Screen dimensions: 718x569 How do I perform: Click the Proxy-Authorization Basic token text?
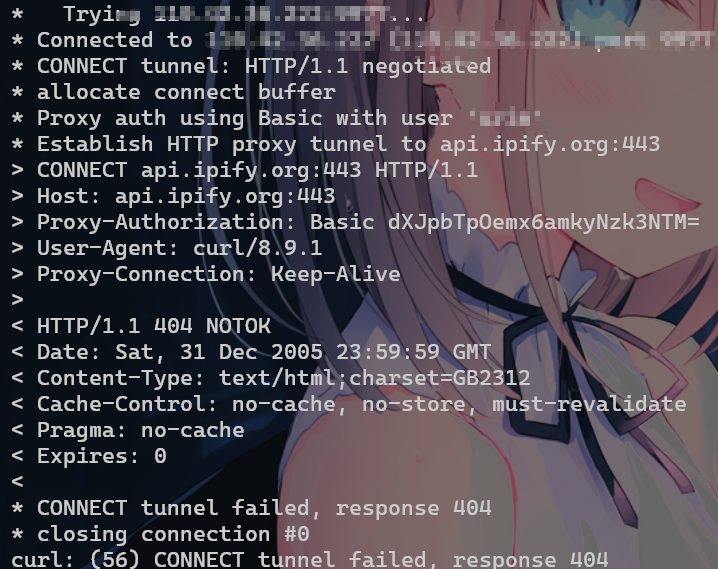[x=544, y=222]
